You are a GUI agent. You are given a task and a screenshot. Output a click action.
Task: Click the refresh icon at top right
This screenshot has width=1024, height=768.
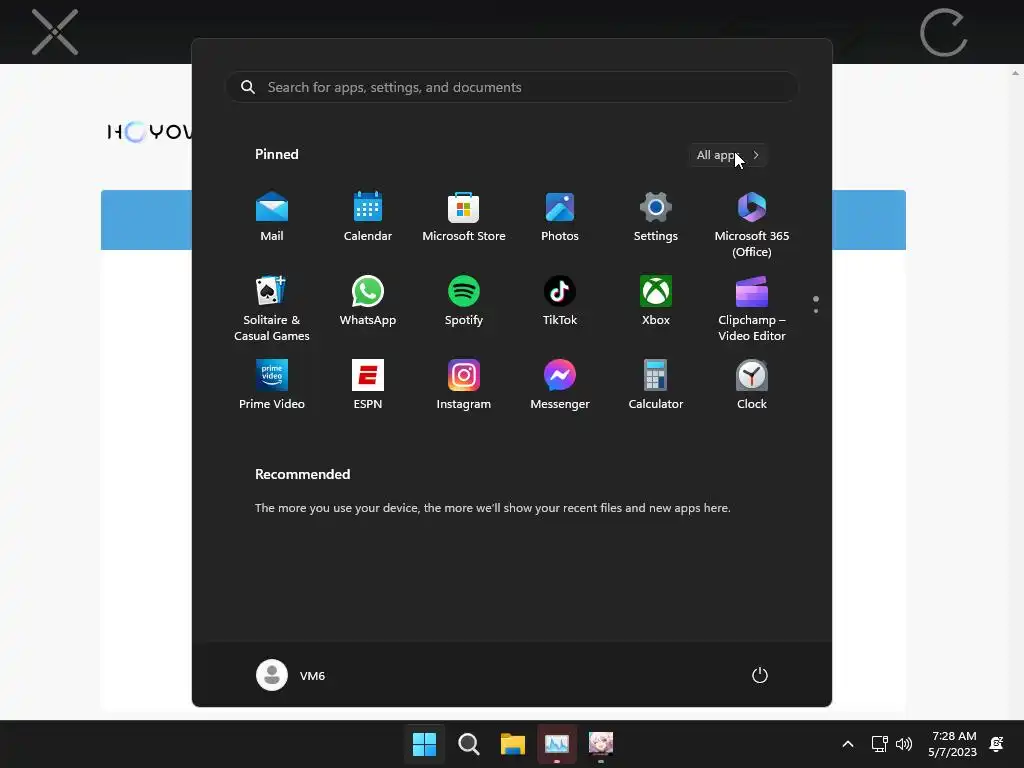[944, 32]
